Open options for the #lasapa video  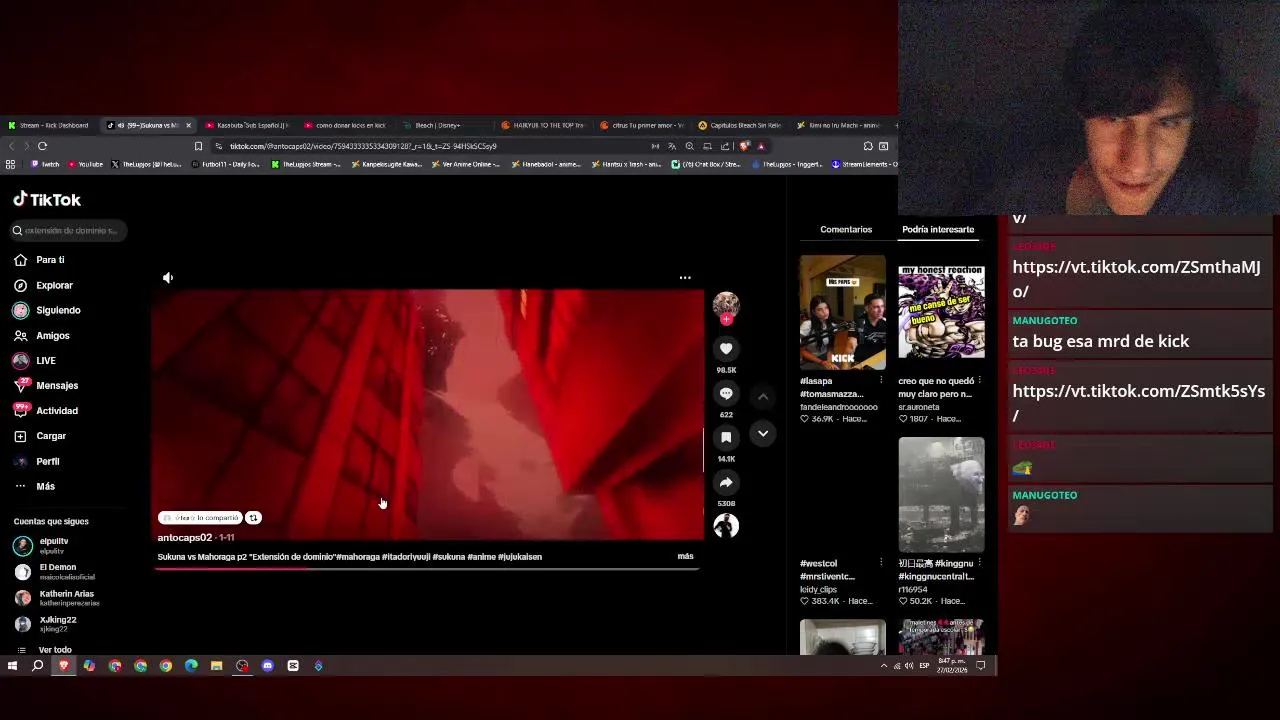click(x=881, y=381)
